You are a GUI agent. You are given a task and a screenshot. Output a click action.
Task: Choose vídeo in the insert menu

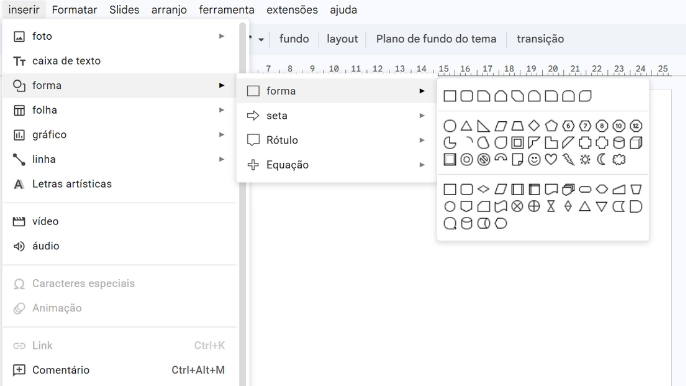tap(120, 221)
